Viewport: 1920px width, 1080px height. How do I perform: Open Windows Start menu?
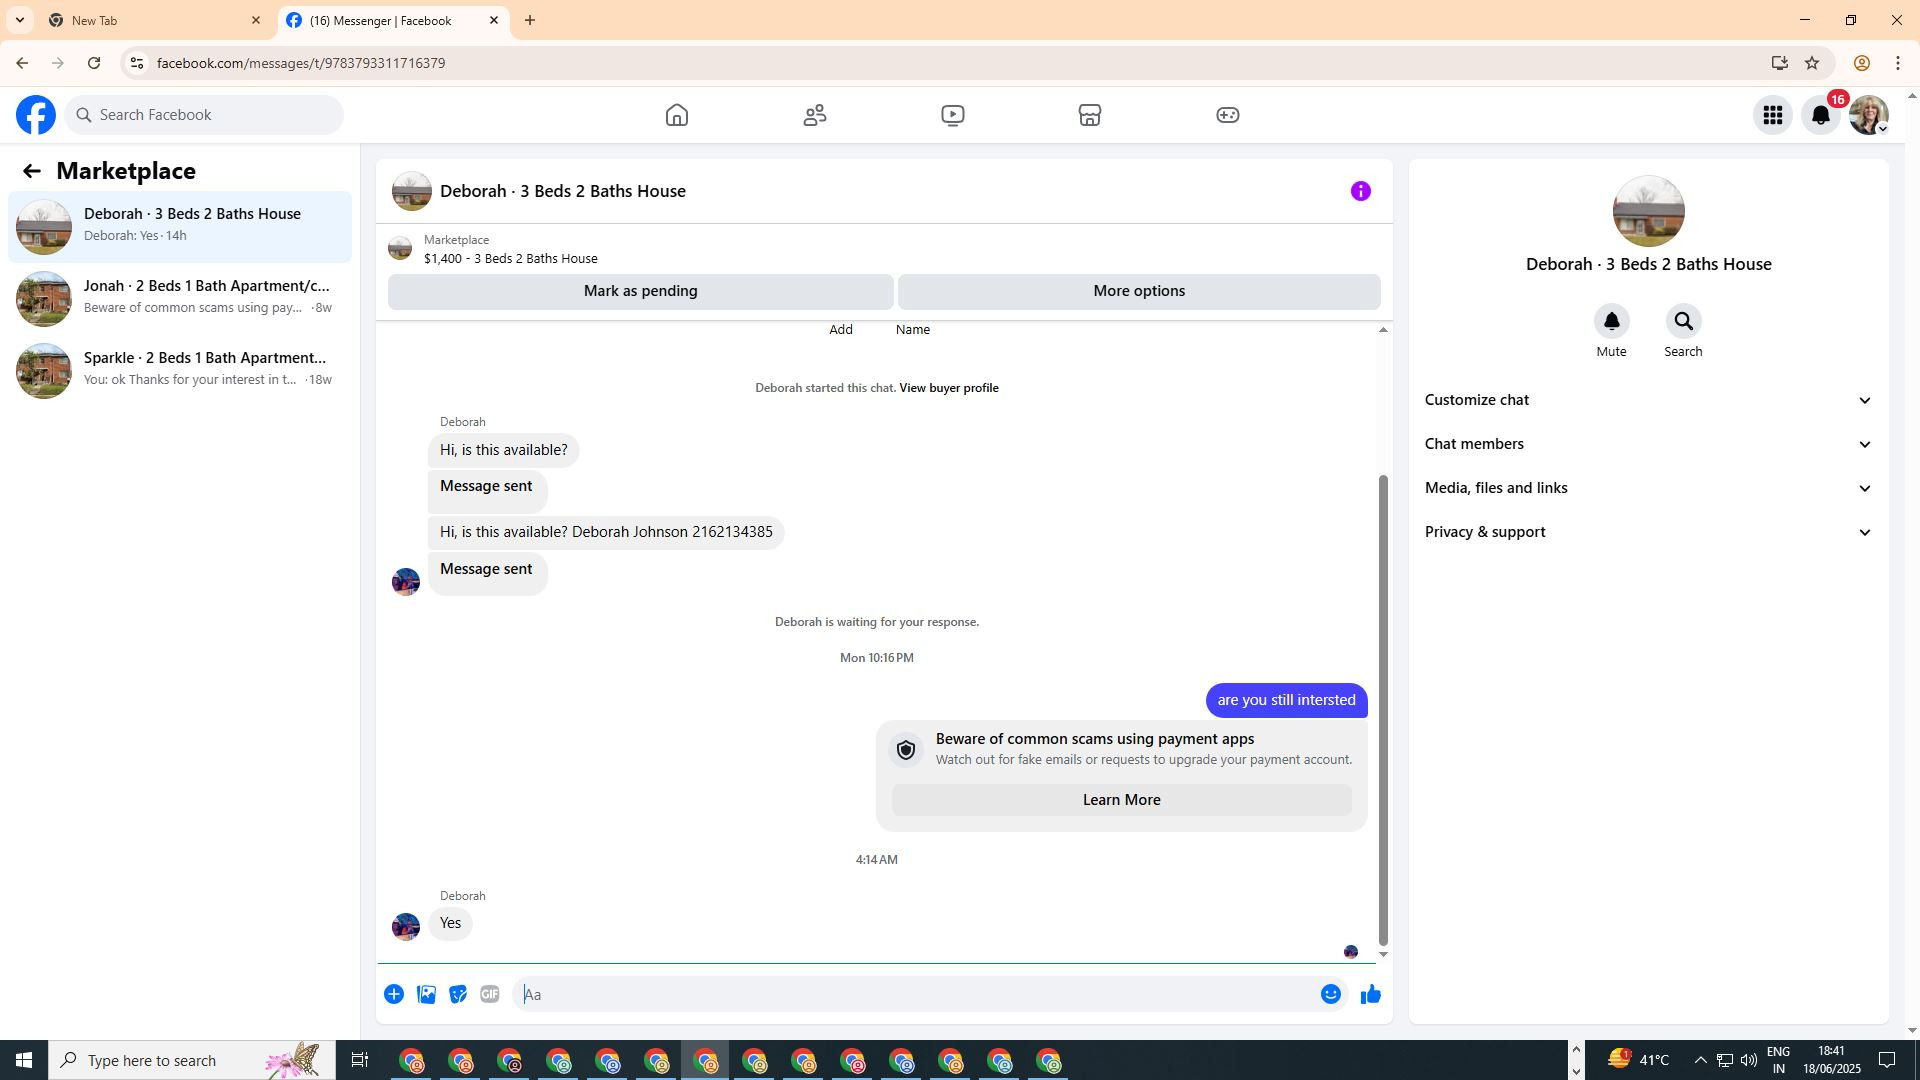click(24, 1060)
